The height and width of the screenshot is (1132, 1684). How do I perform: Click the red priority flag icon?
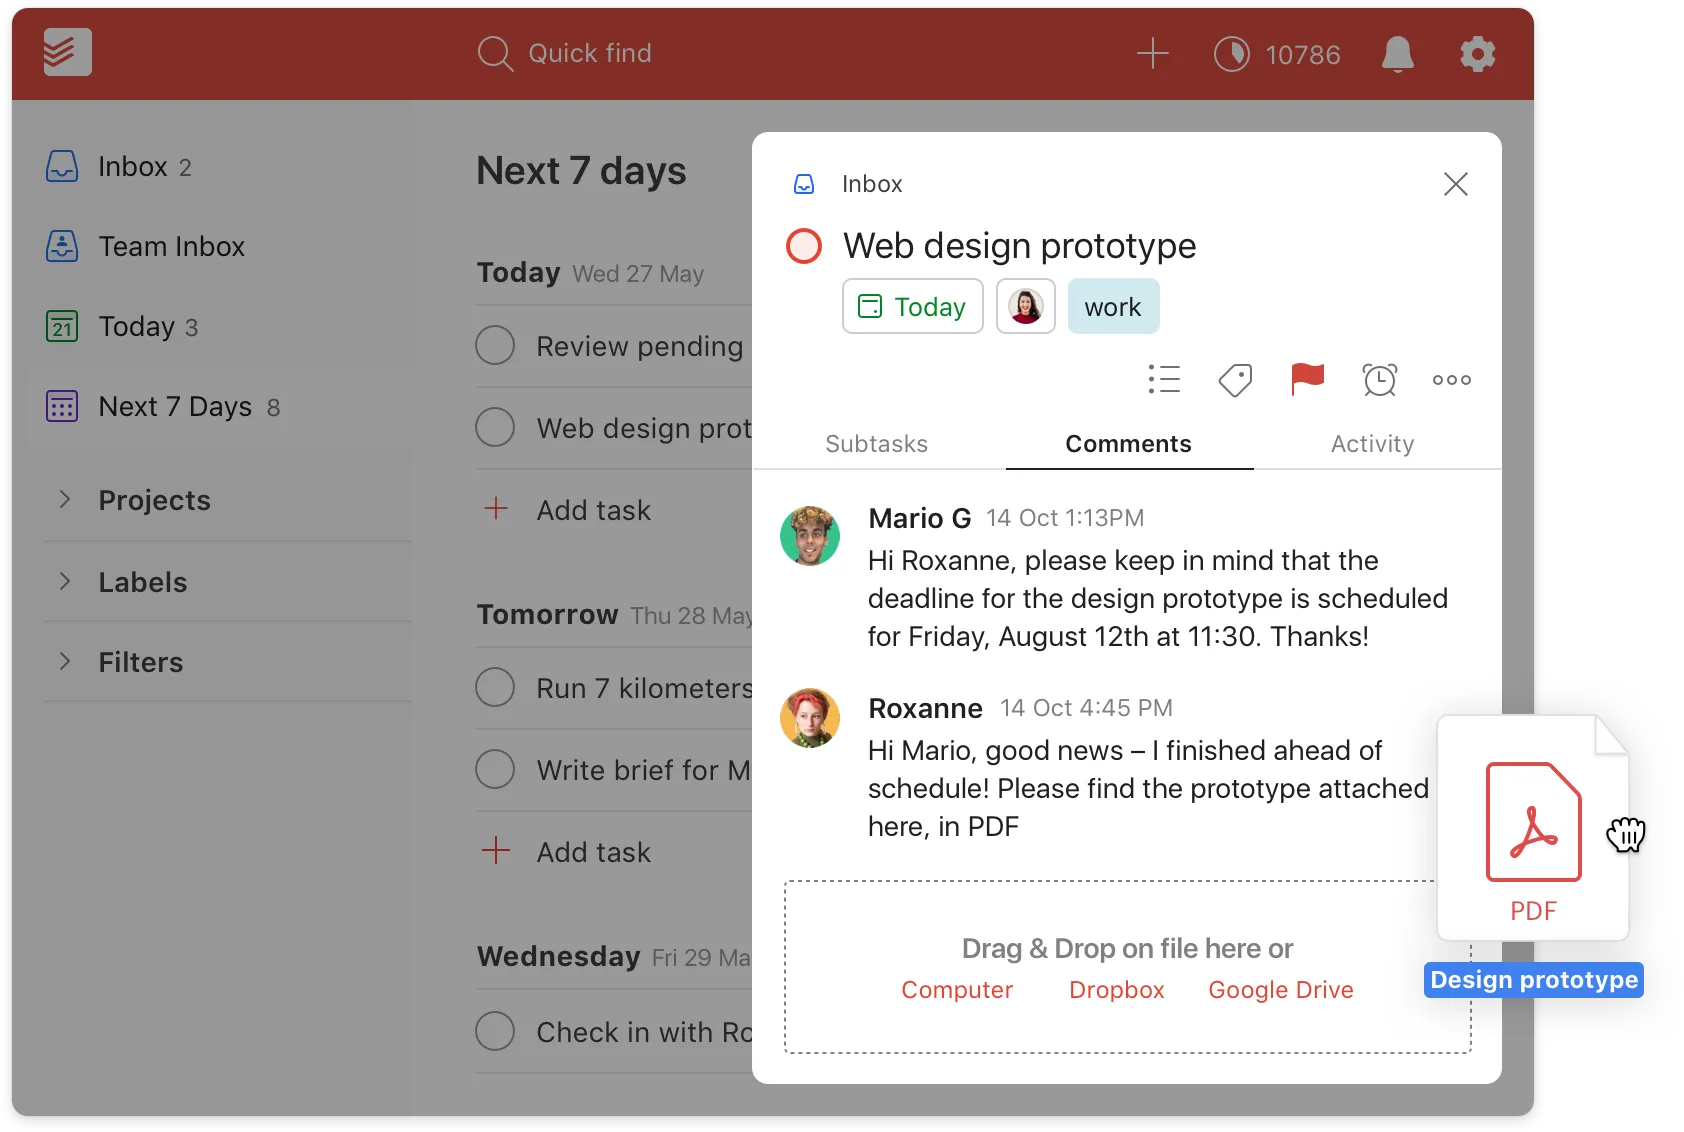1307,379
